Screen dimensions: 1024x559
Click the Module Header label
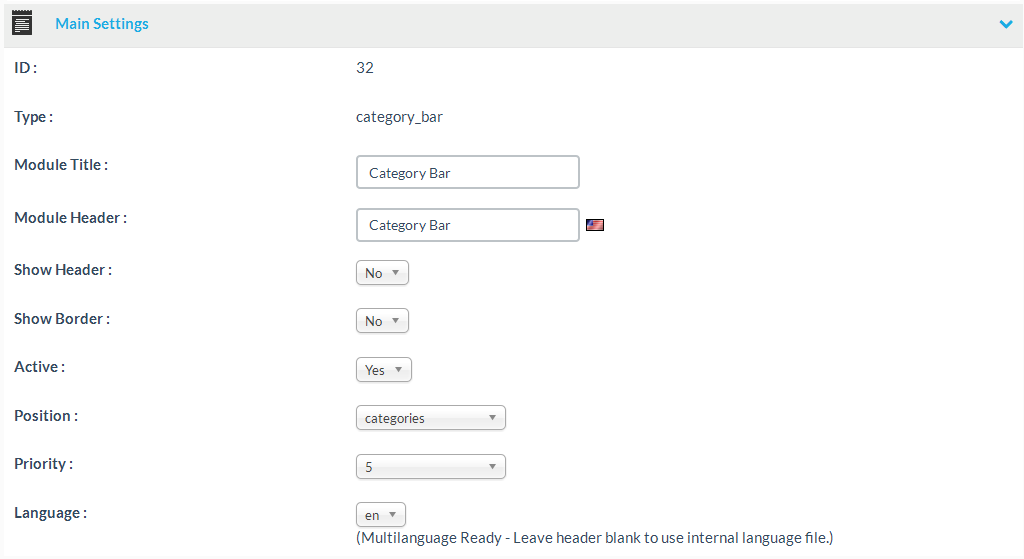point(70,218)
